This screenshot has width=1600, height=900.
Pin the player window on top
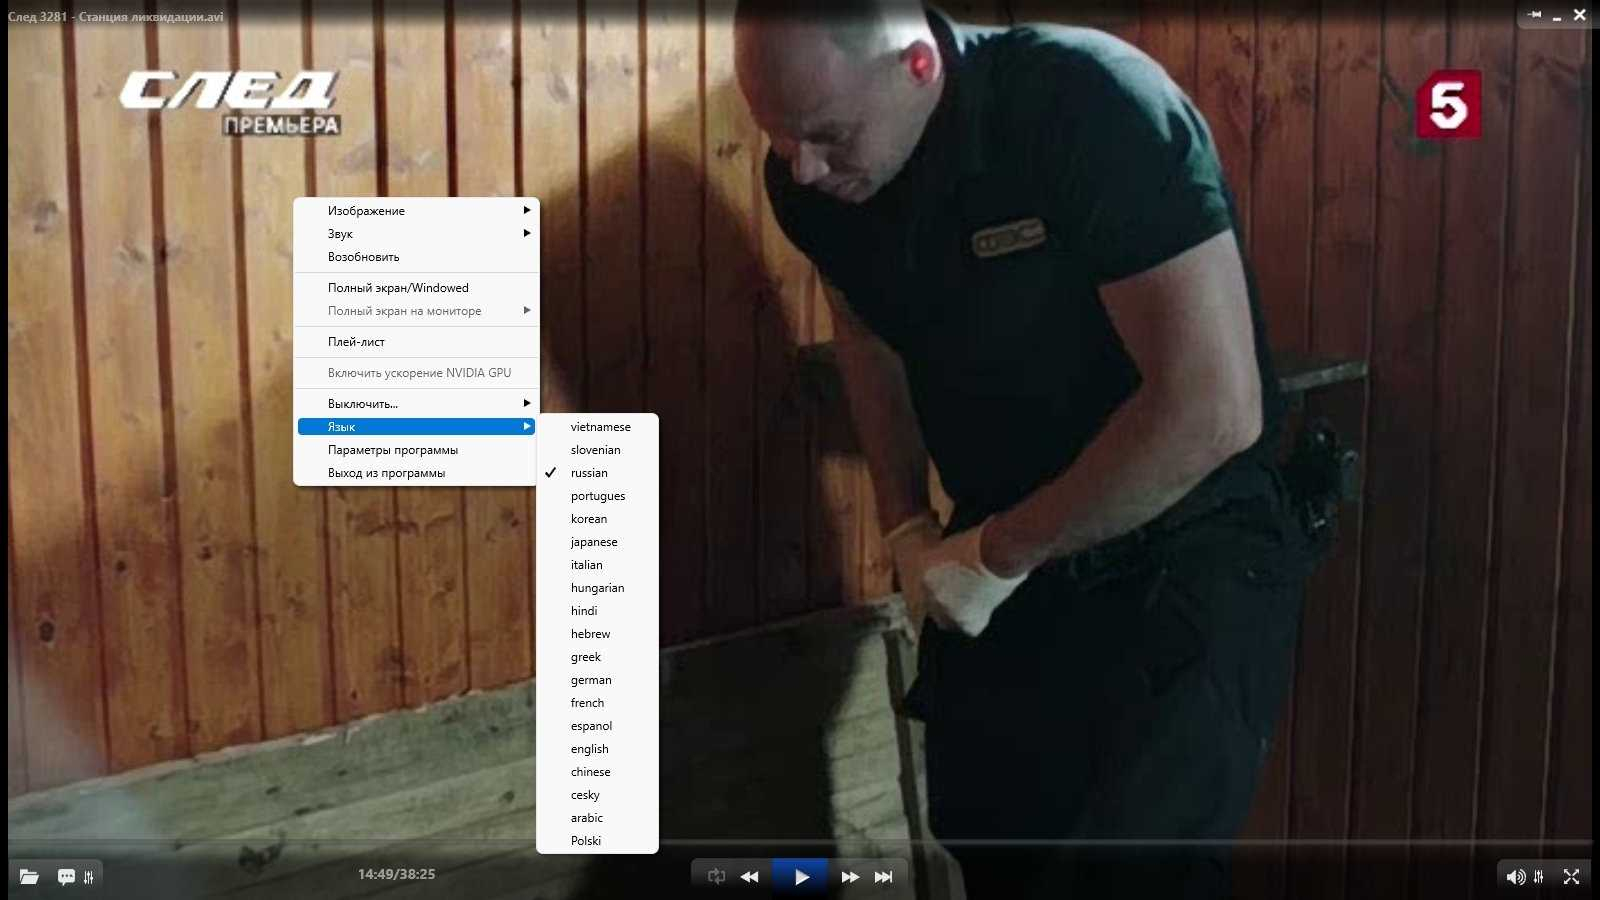coord(1535,14)
